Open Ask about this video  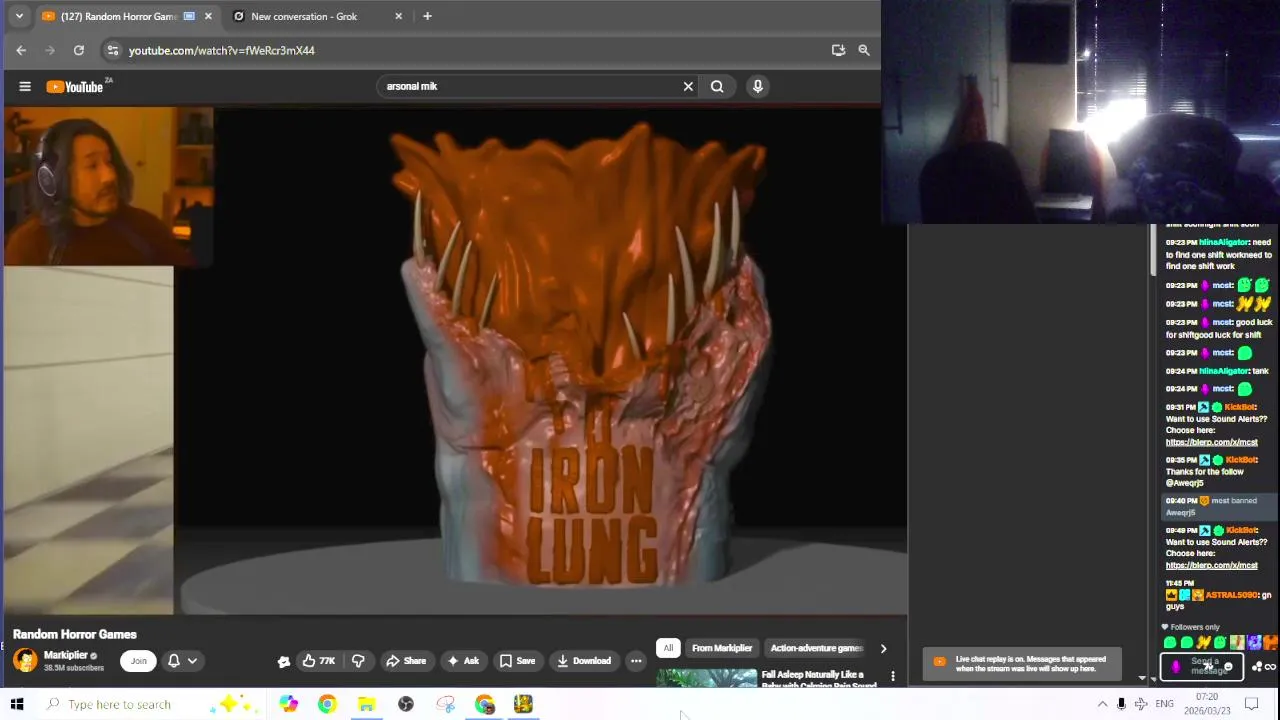click(462, 661)
